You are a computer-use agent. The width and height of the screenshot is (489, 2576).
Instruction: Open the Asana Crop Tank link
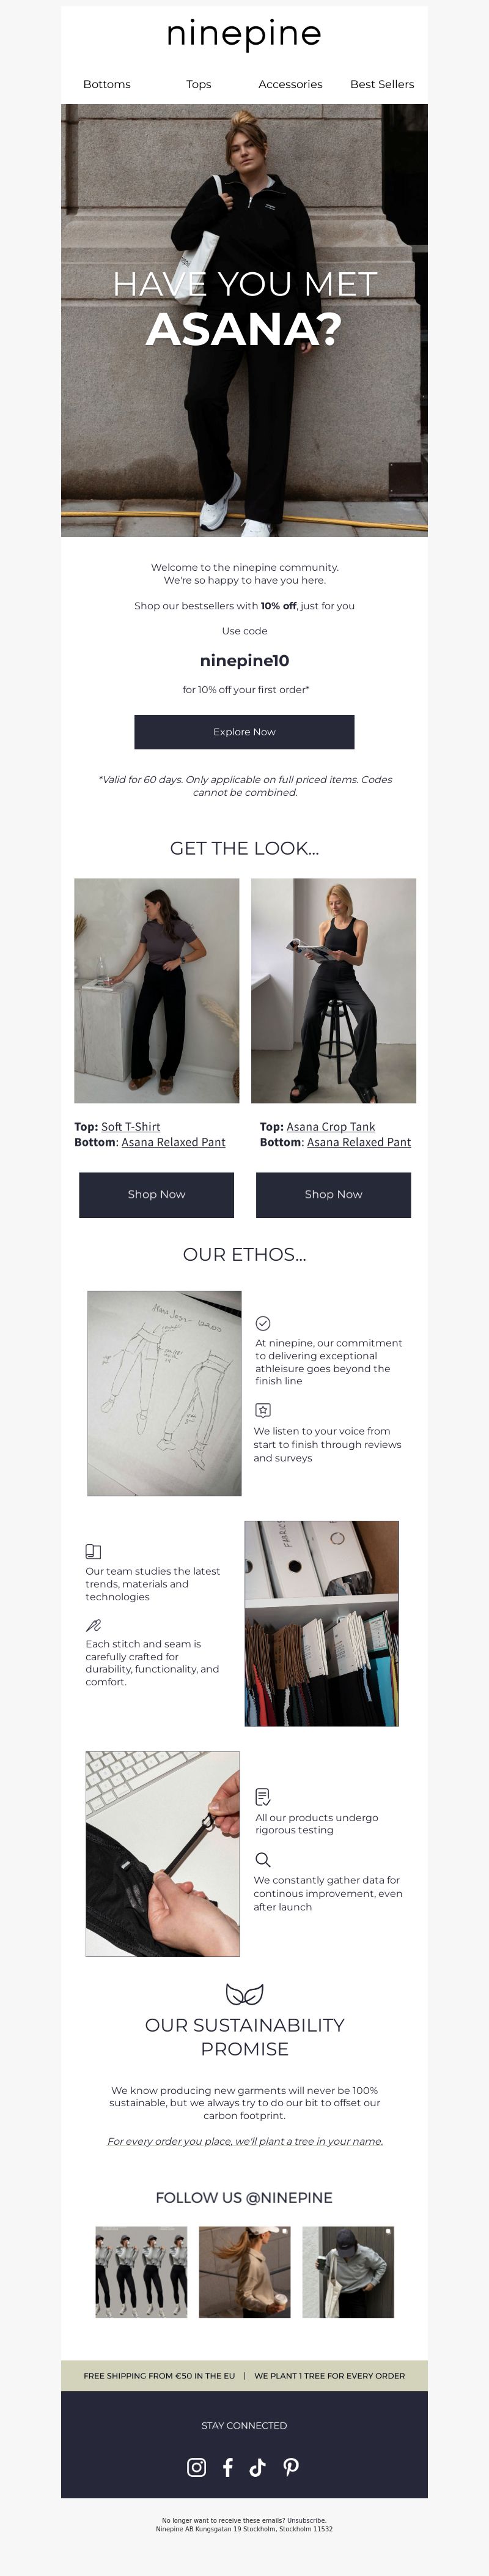pyautogui.click(x=331, y=1126)
